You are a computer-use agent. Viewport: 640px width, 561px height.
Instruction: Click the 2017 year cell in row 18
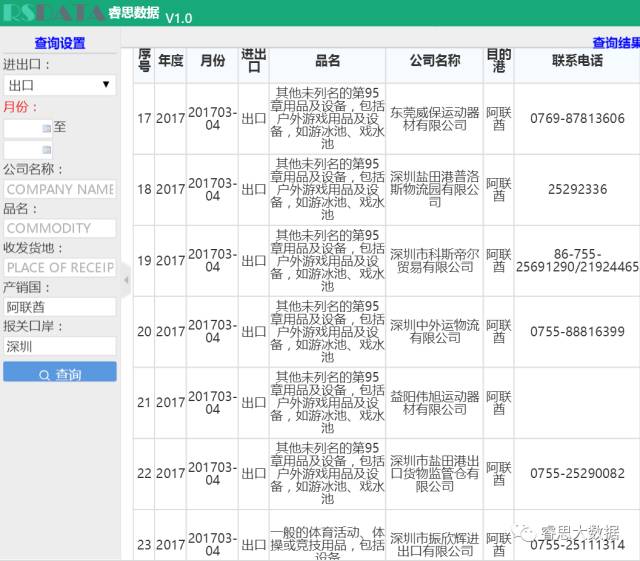171,189
